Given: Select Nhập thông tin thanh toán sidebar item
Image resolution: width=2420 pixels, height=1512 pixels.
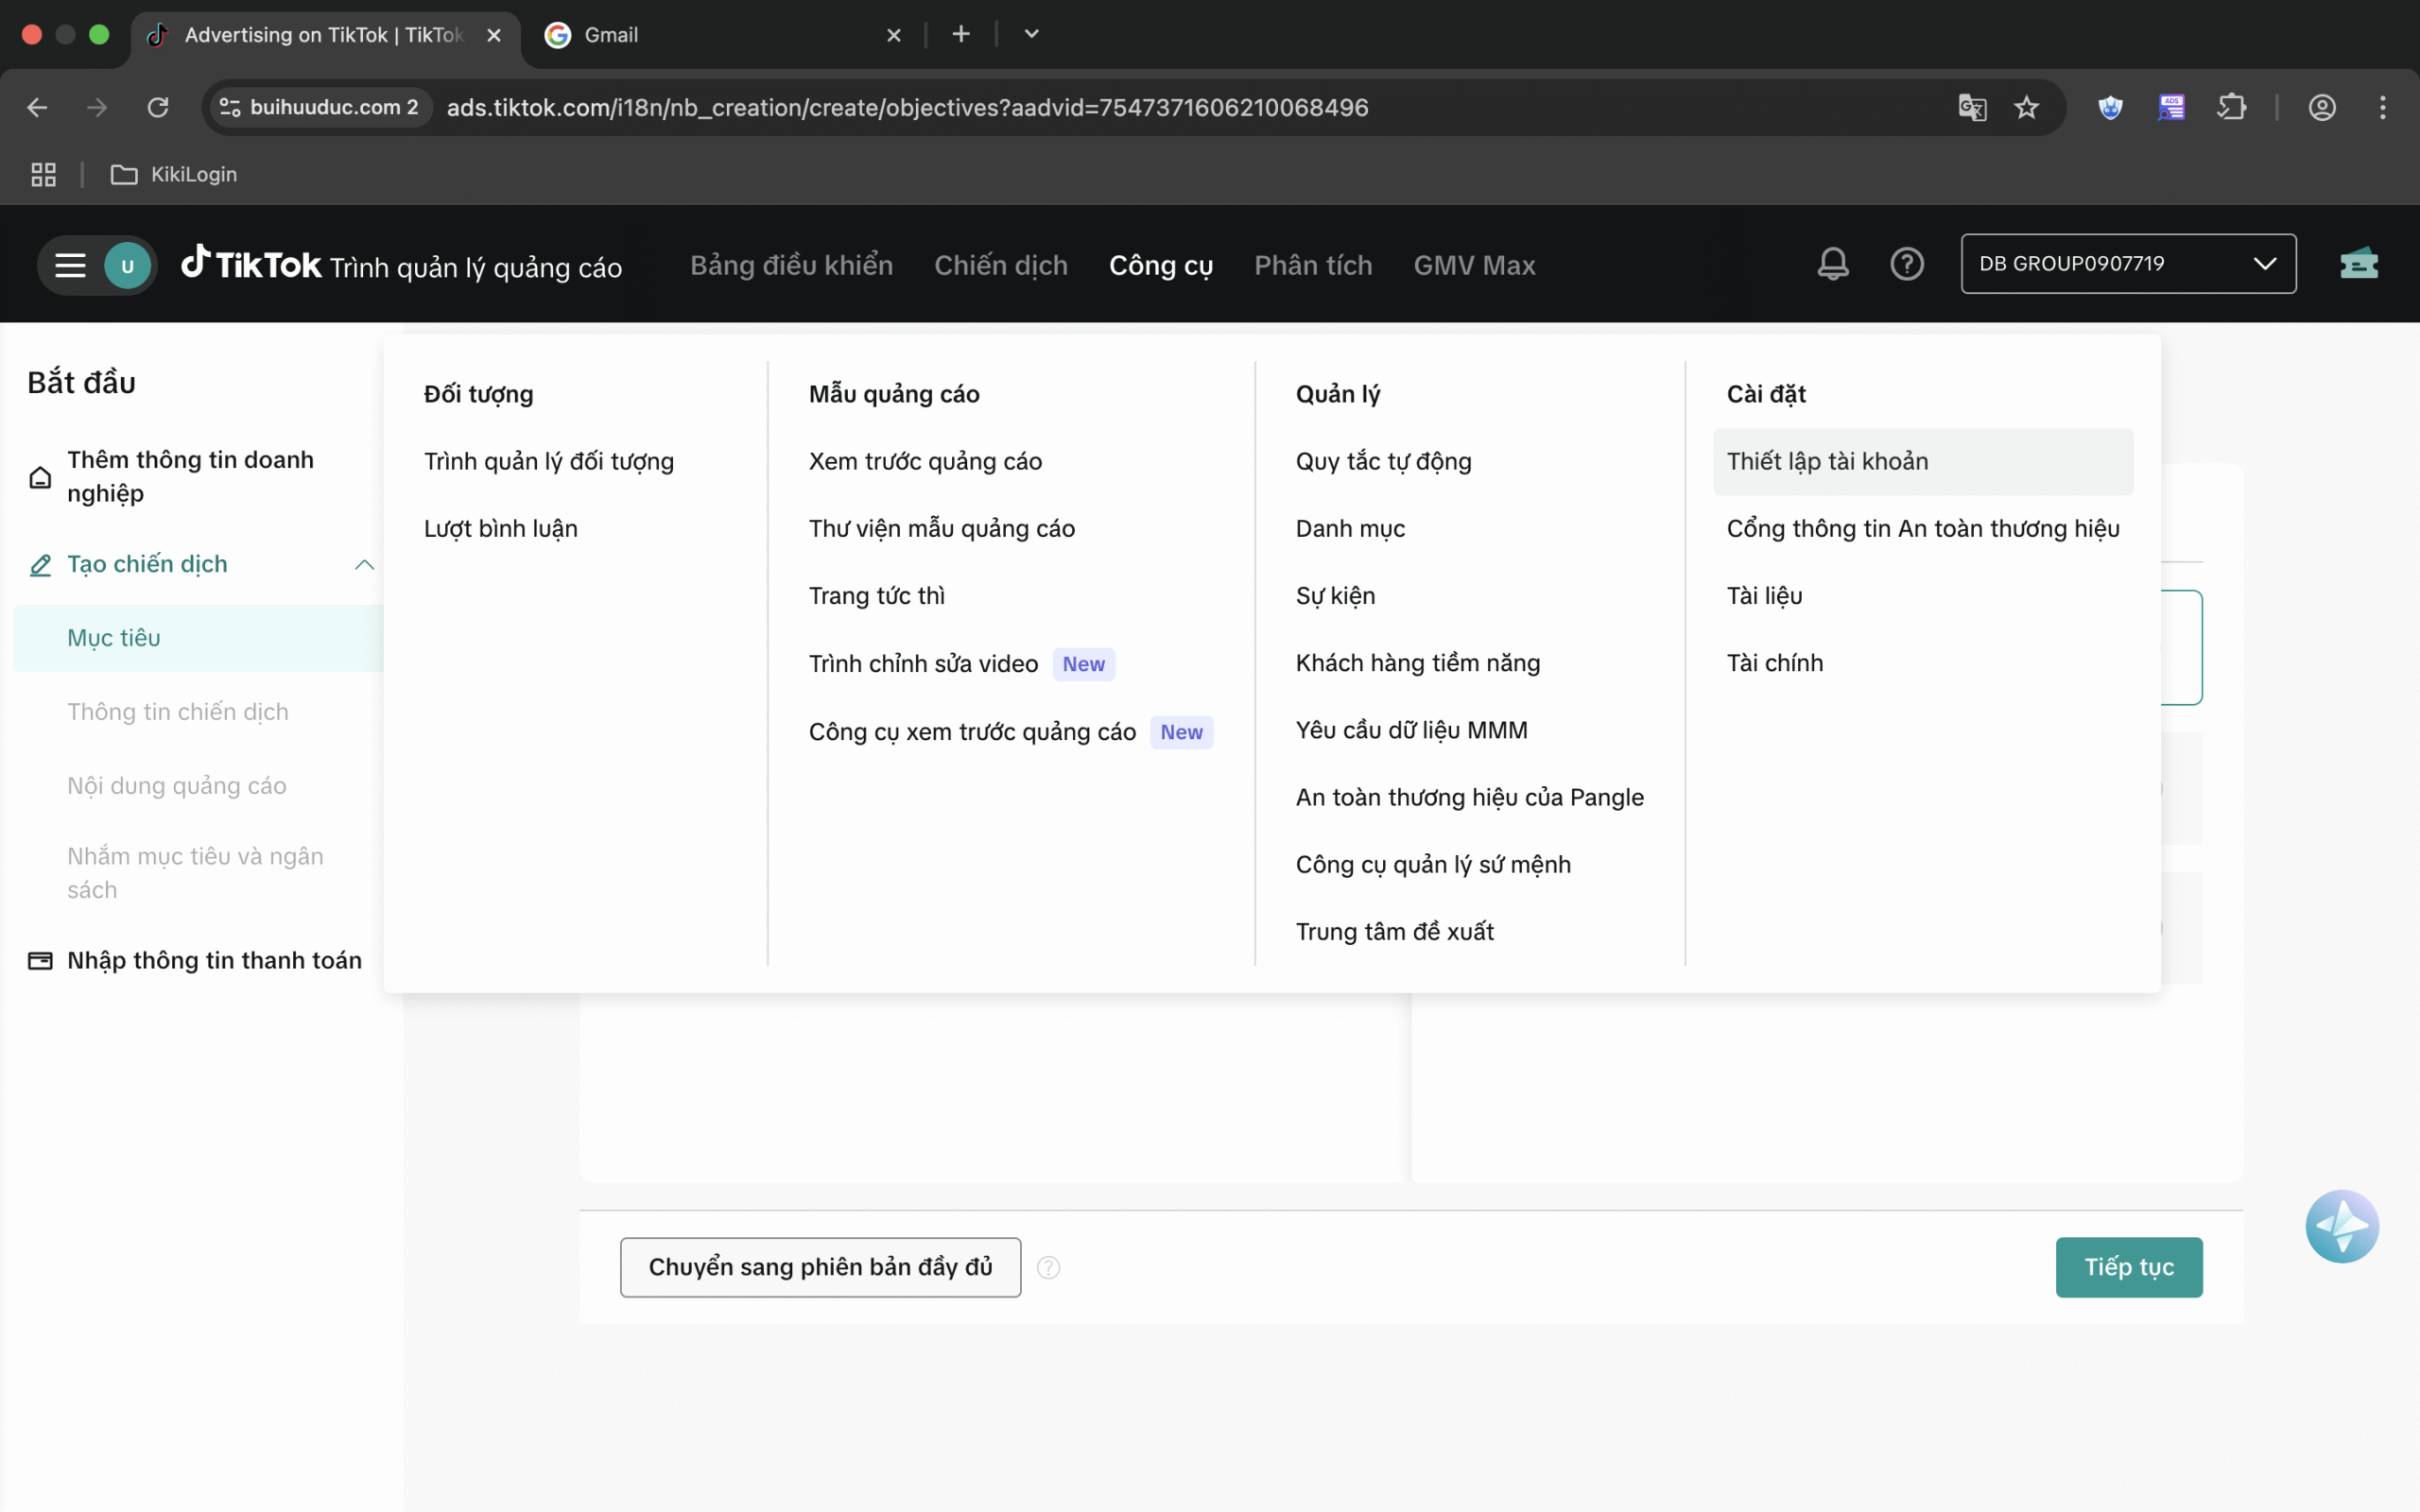Looking at the screenshot, I should [213, 960].
